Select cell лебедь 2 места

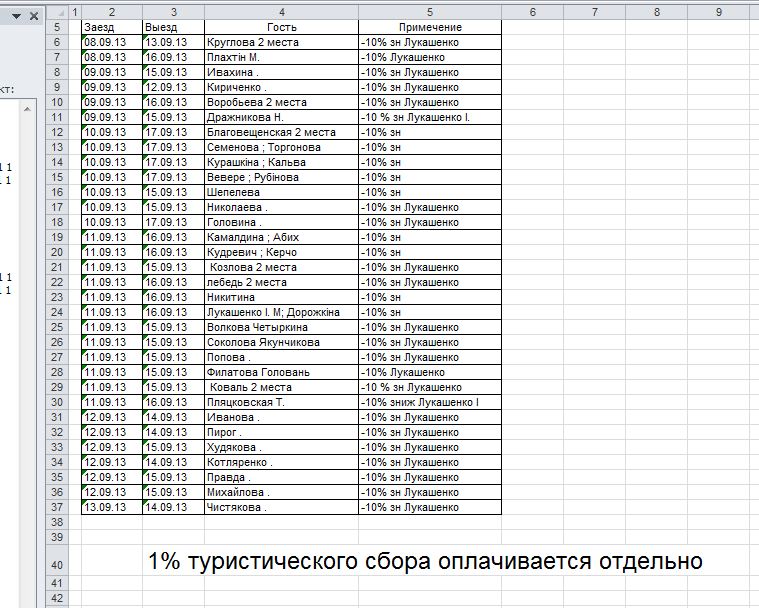pyautogui.click(x=282, y=282)
